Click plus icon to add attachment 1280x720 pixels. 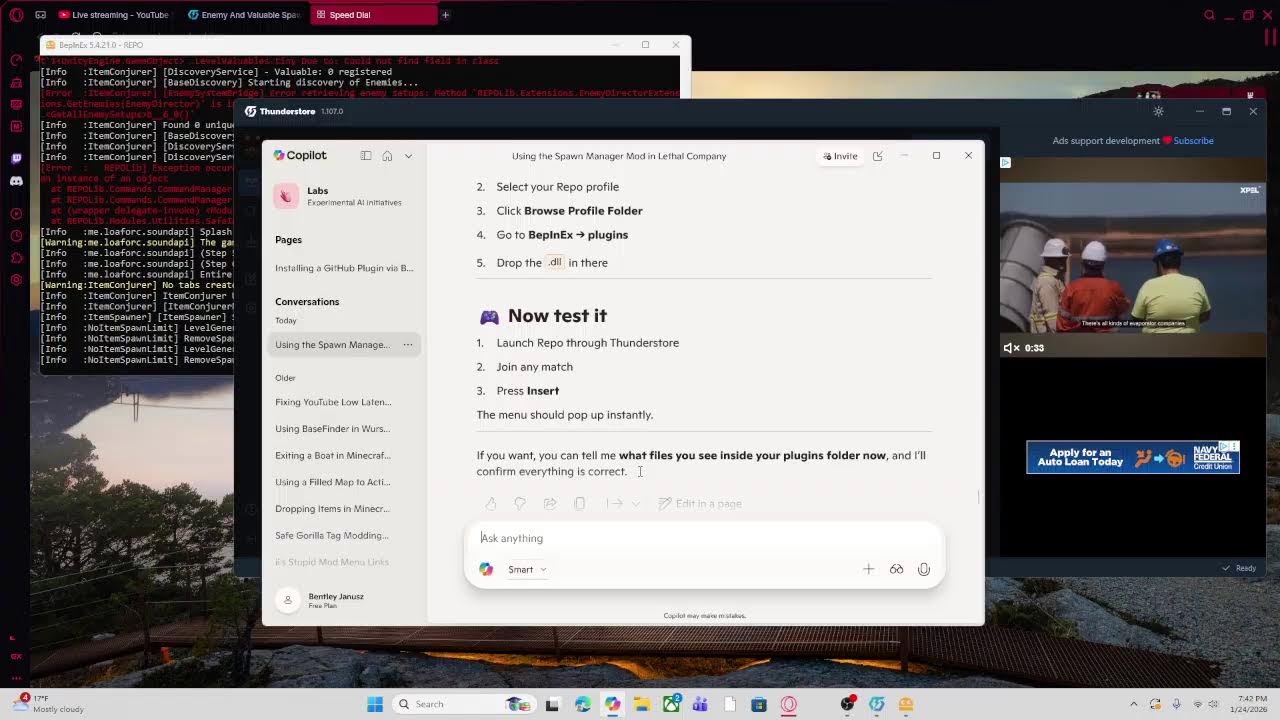tap(868, 570)
